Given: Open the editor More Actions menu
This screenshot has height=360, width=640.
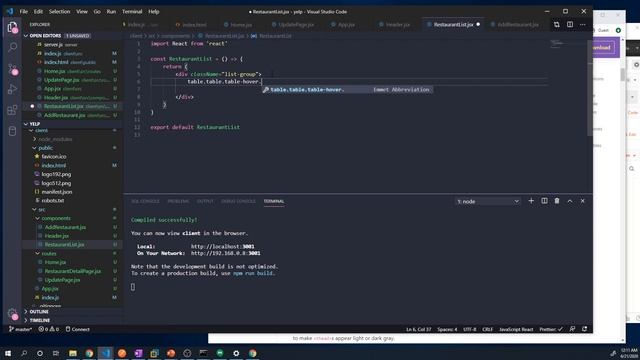Looking at the screenshot, I should pos(583,24).
